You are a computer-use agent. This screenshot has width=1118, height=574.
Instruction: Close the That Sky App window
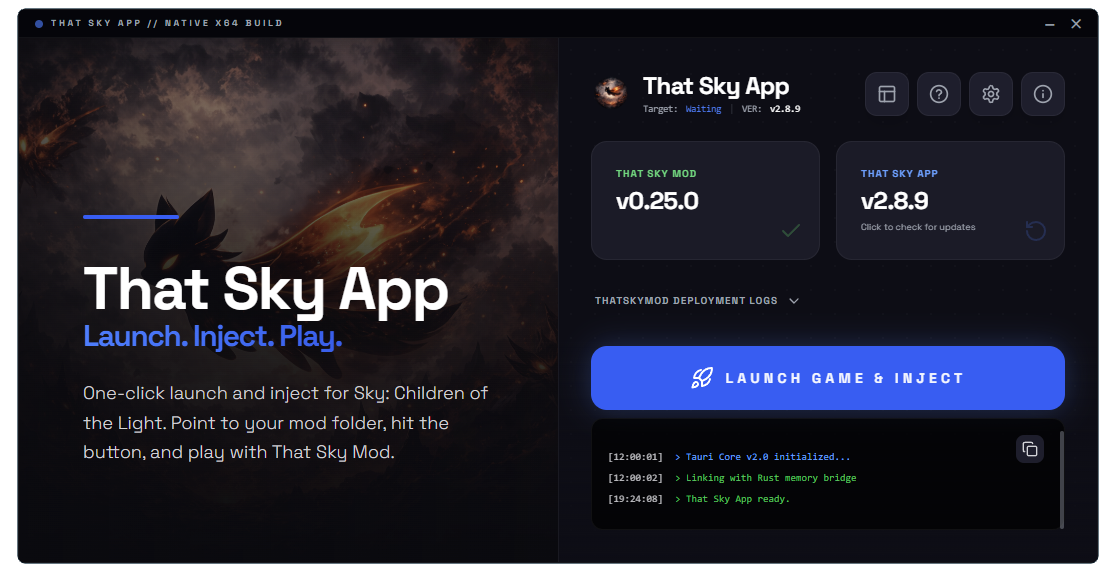(x=1076, y=24)
